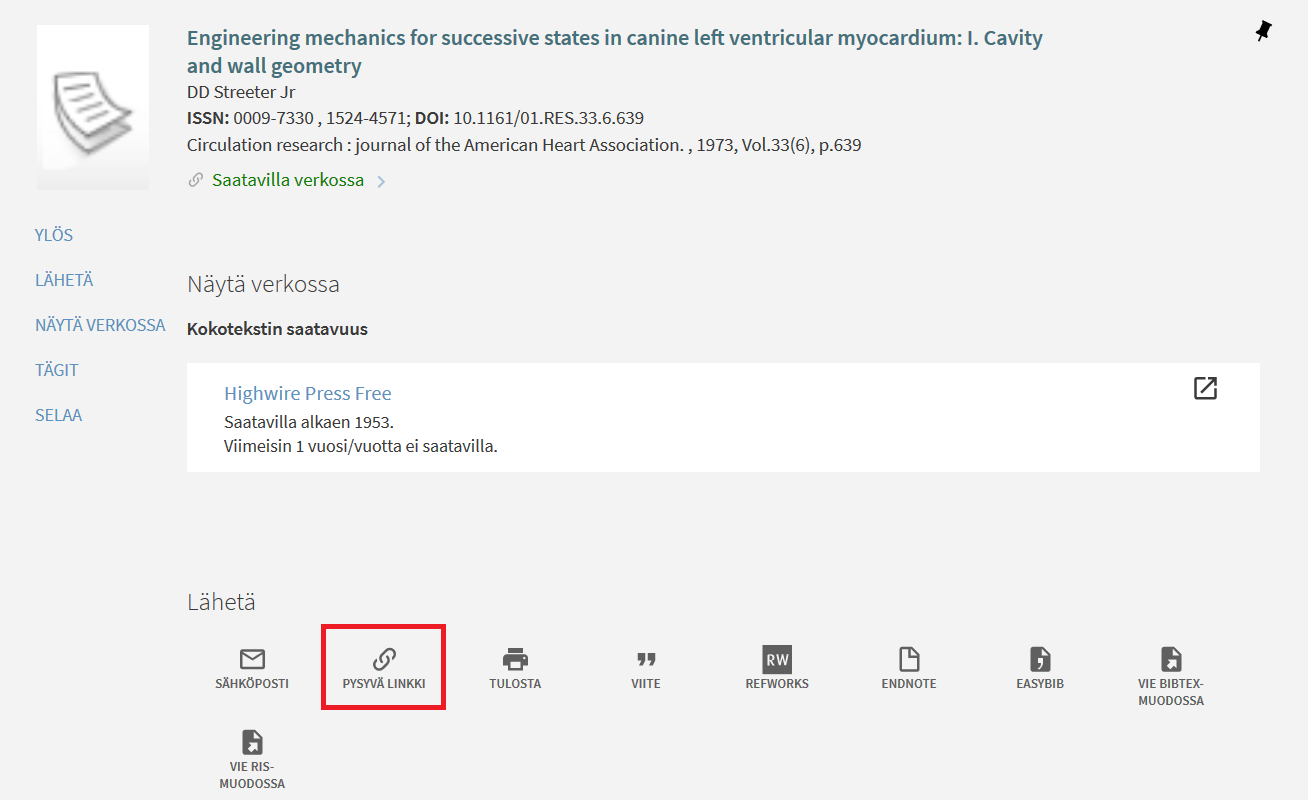Screen dimensions: 1308x800
Task: Click the pin record icon
Action: click(1263, 32)
